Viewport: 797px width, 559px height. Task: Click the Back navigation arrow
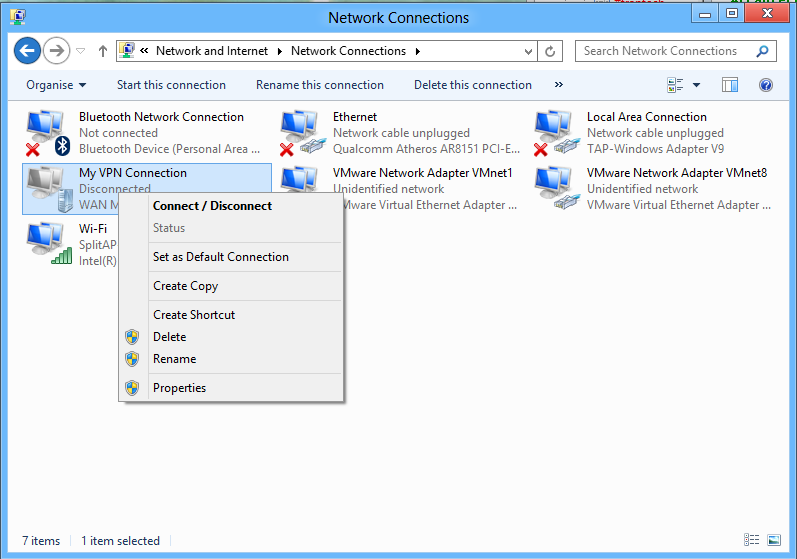click(x=28, y=51)
